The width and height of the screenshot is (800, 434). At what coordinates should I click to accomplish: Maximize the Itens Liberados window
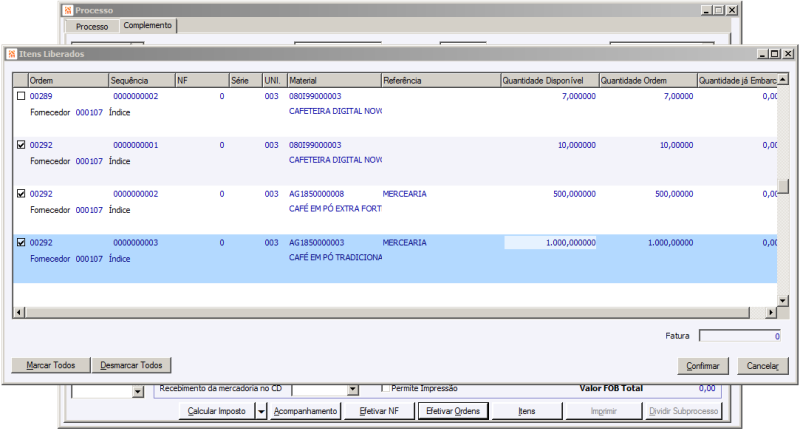click(x=775, y=54)
